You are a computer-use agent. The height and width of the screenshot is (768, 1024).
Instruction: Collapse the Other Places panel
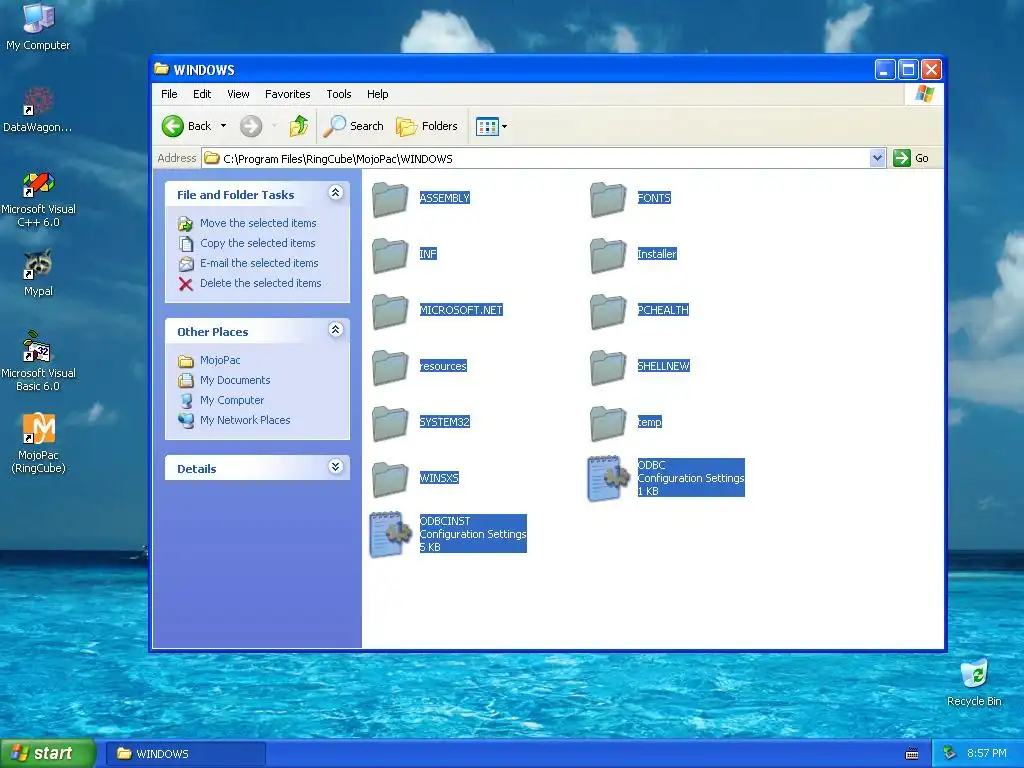pyautogui.click(x=336, y=330)
